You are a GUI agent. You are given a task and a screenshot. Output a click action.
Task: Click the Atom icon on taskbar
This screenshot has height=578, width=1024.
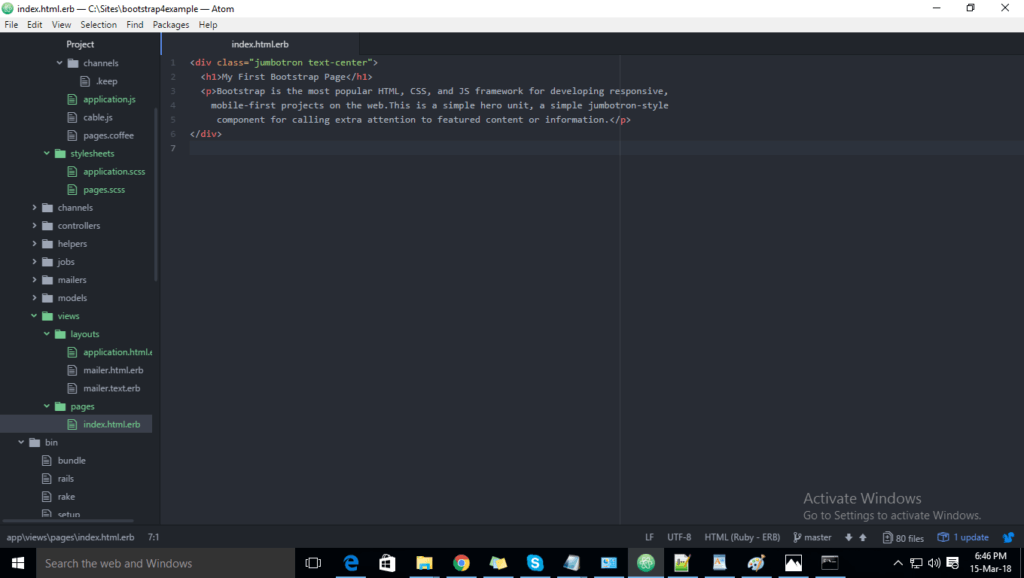click(x=645, y=563)
